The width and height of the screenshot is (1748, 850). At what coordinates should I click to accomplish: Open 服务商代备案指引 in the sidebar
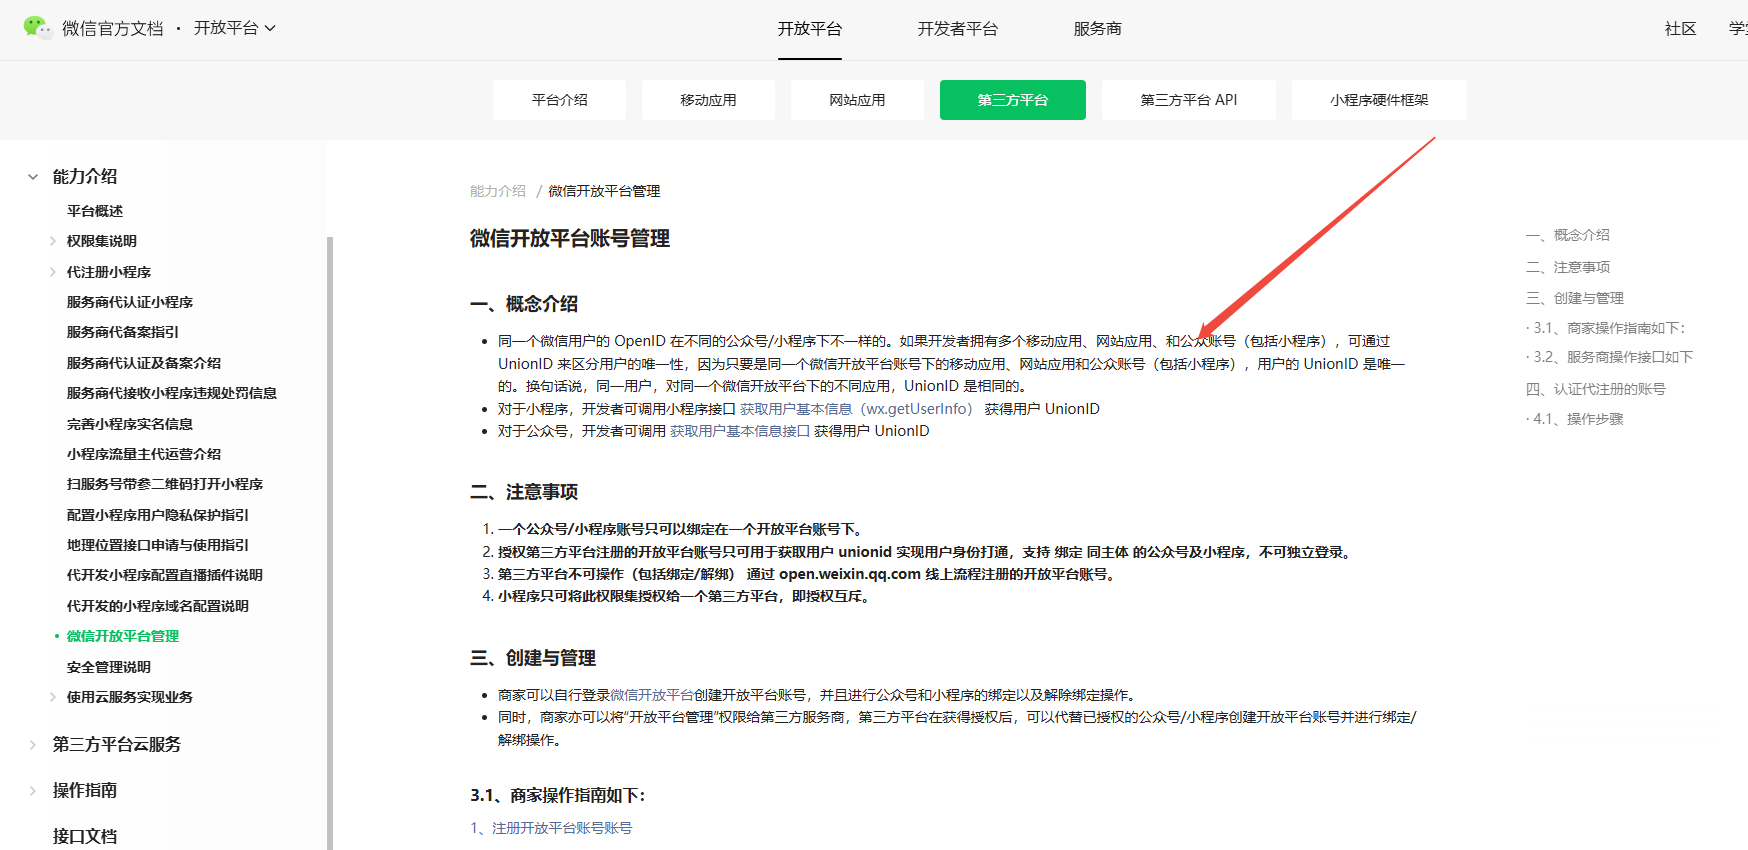click(123, 332)
